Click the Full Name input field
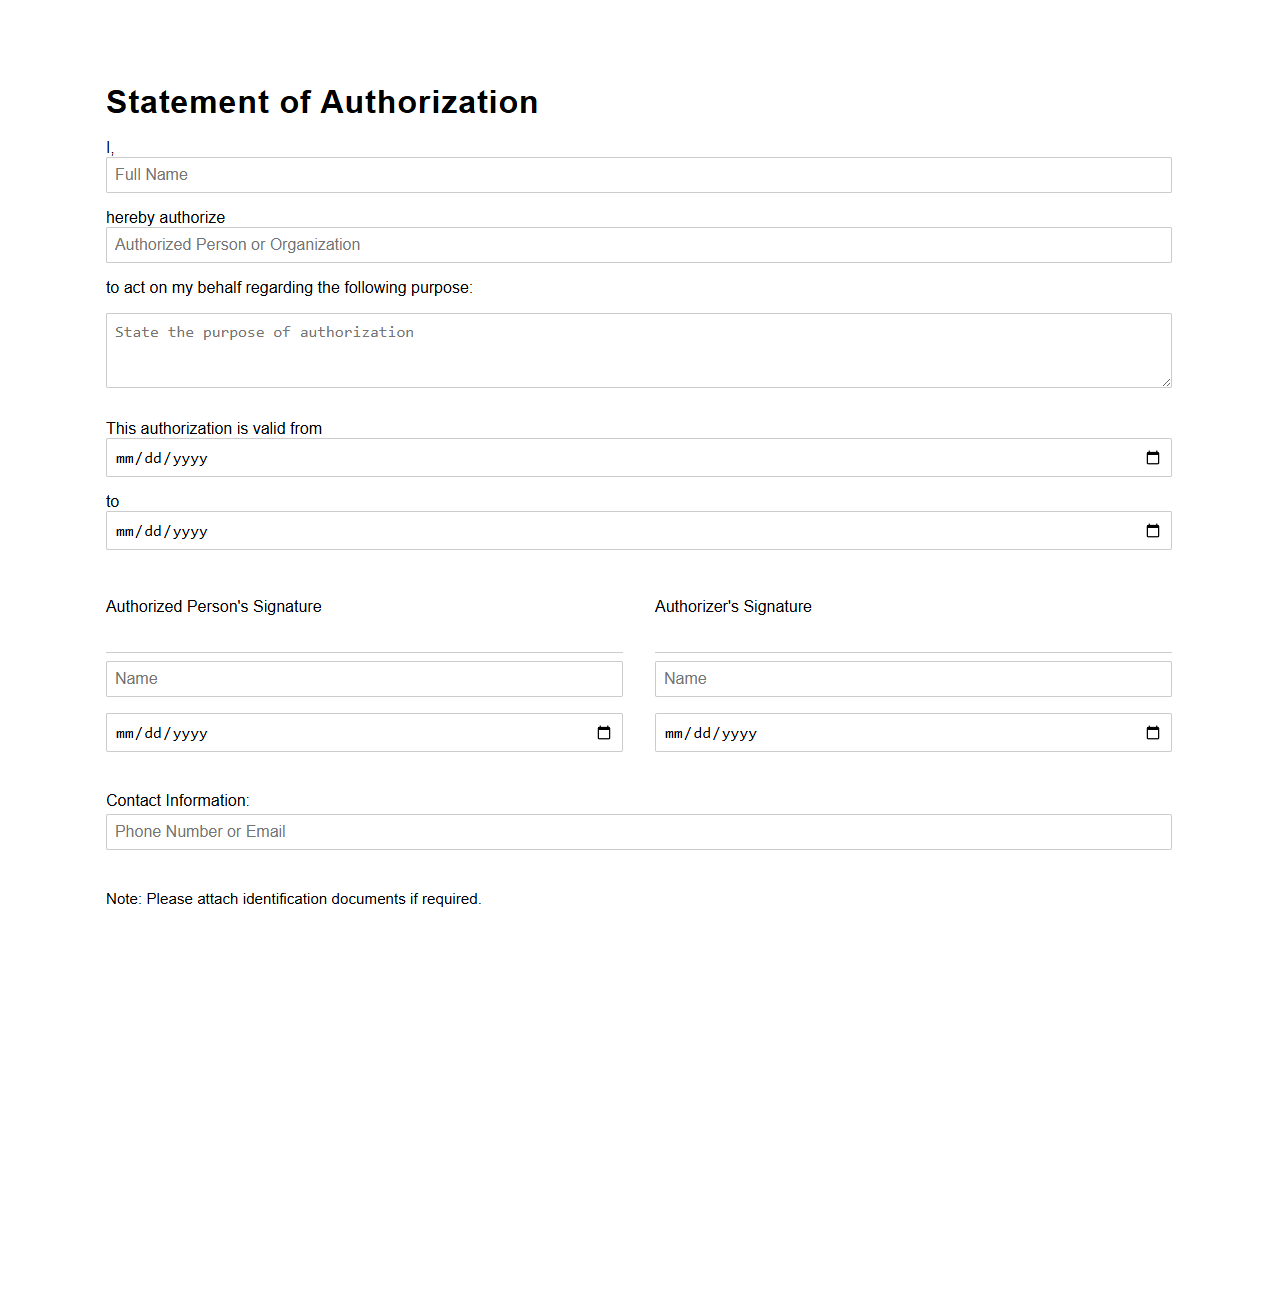 [639, 174]
